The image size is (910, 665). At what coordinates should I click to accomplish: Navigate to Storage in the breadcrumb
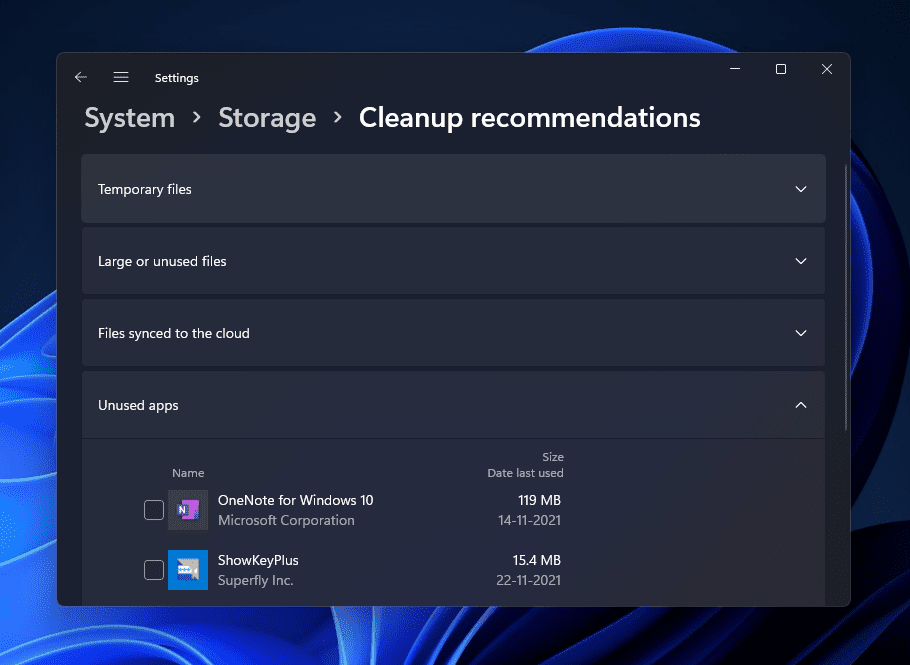tap(267, 118)
